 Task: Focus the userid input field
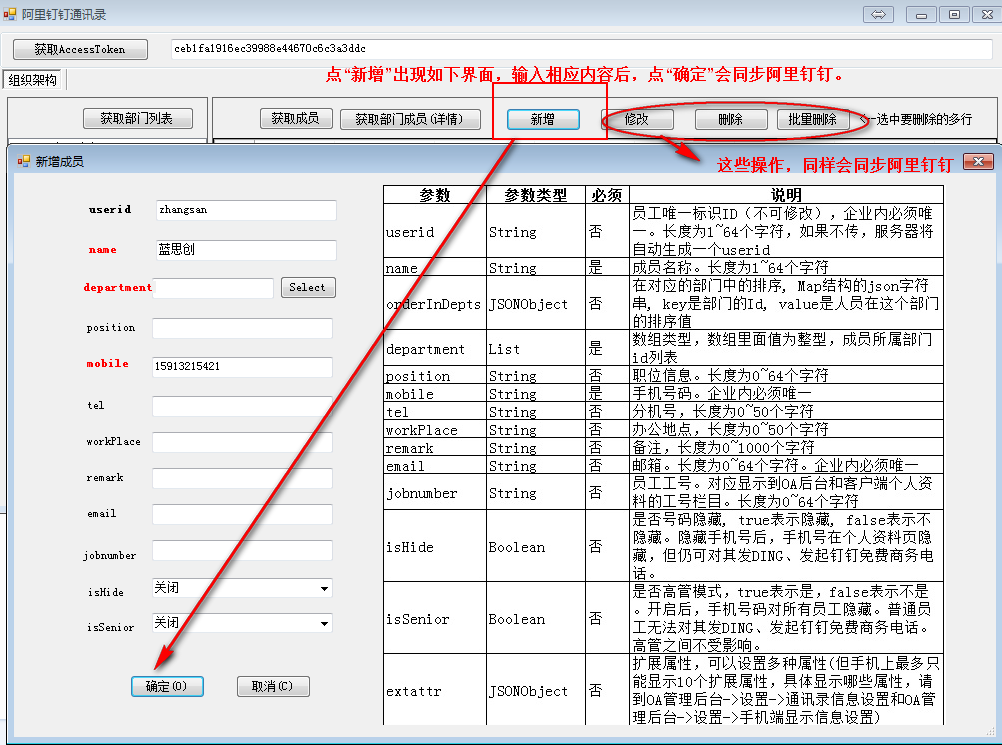(x=244, y=210)
